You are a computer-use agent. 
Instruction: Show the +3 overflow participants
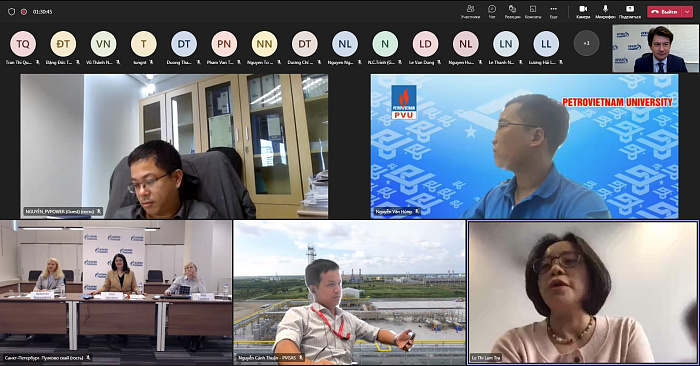586,43
